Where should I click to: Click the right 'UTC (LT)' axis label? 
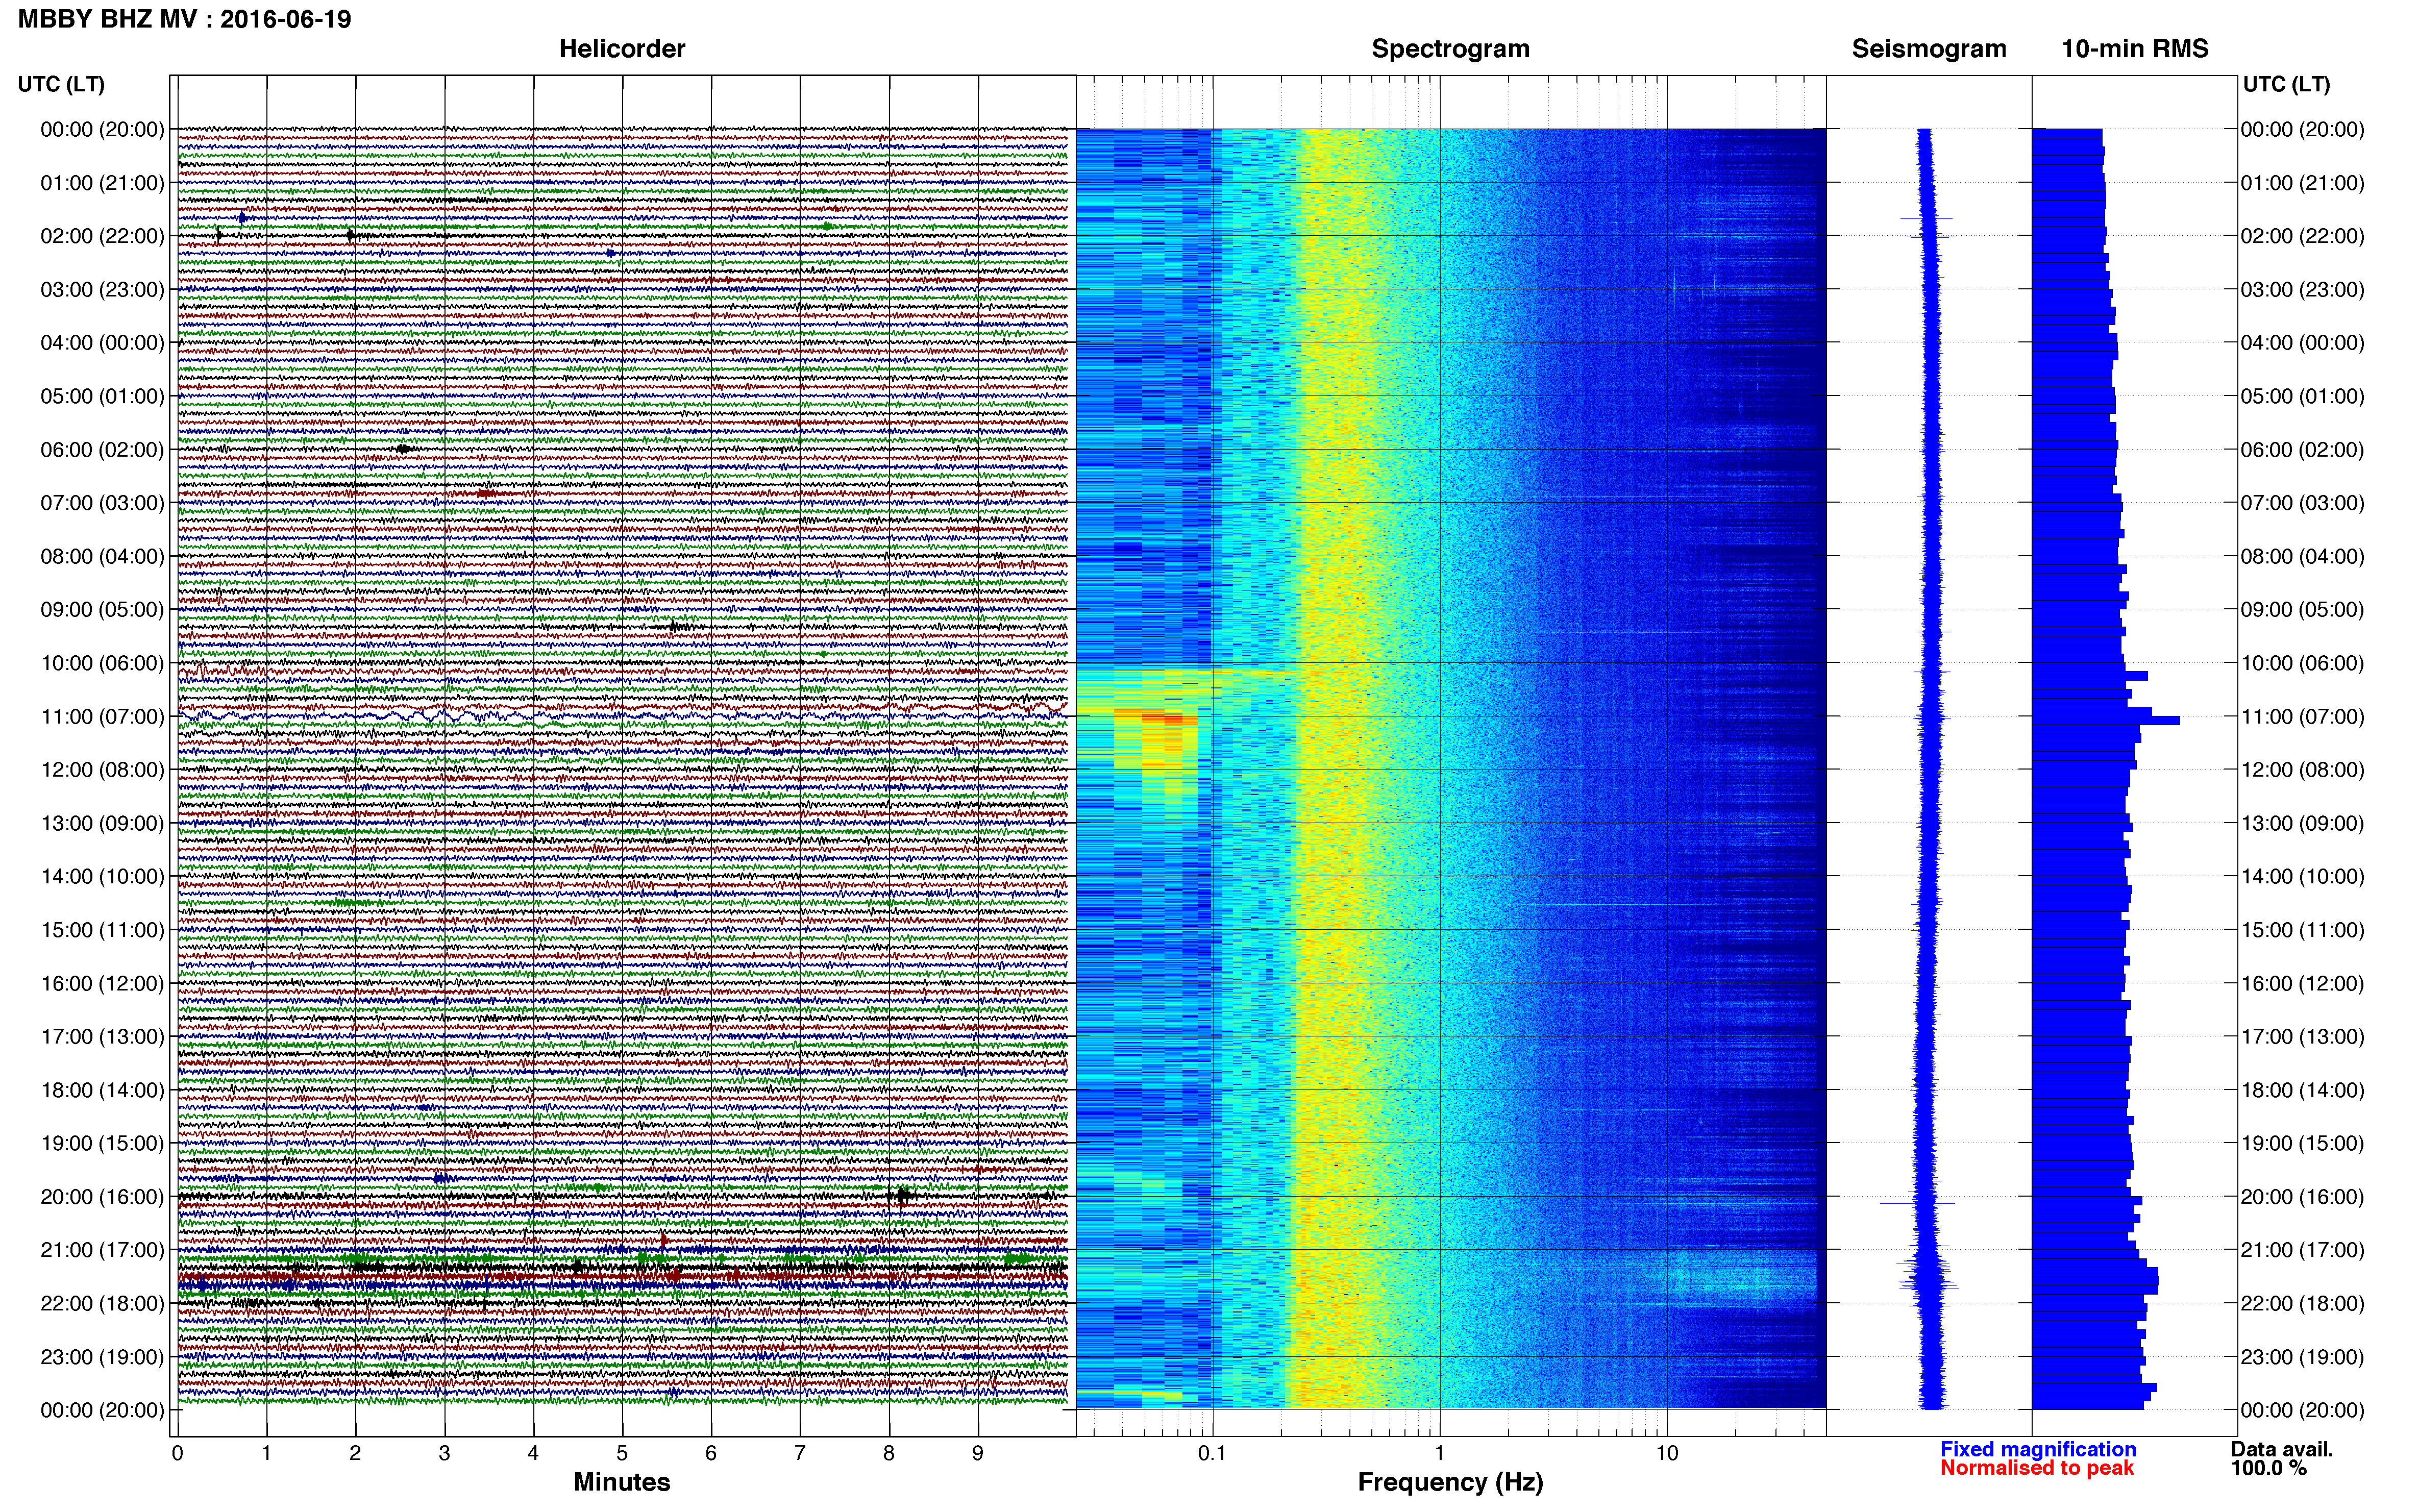coord(2286,84)
